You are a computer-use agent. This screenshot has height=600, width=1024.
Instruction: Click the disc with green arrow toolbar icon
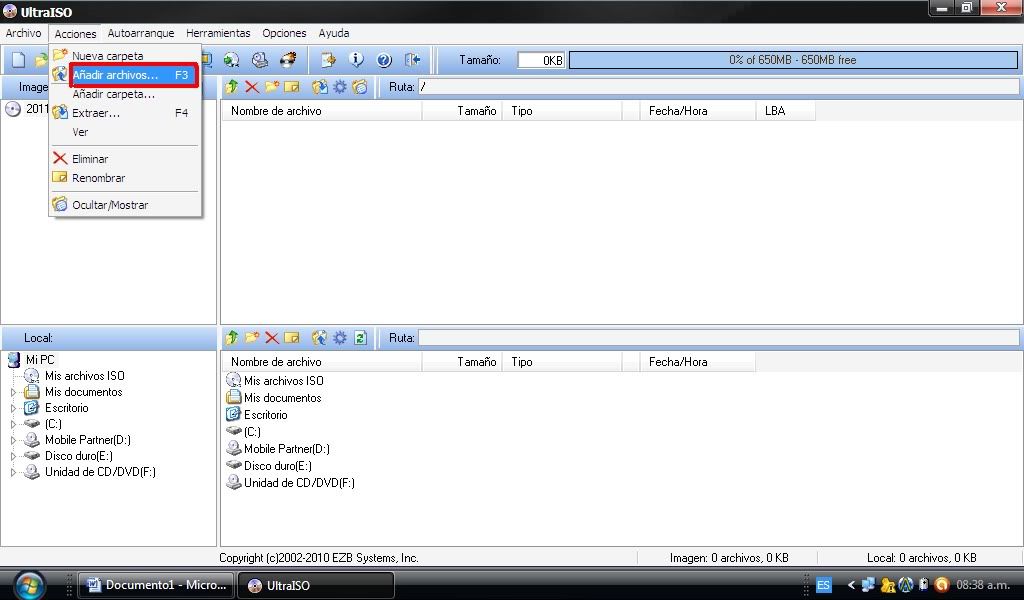point(231,60)
